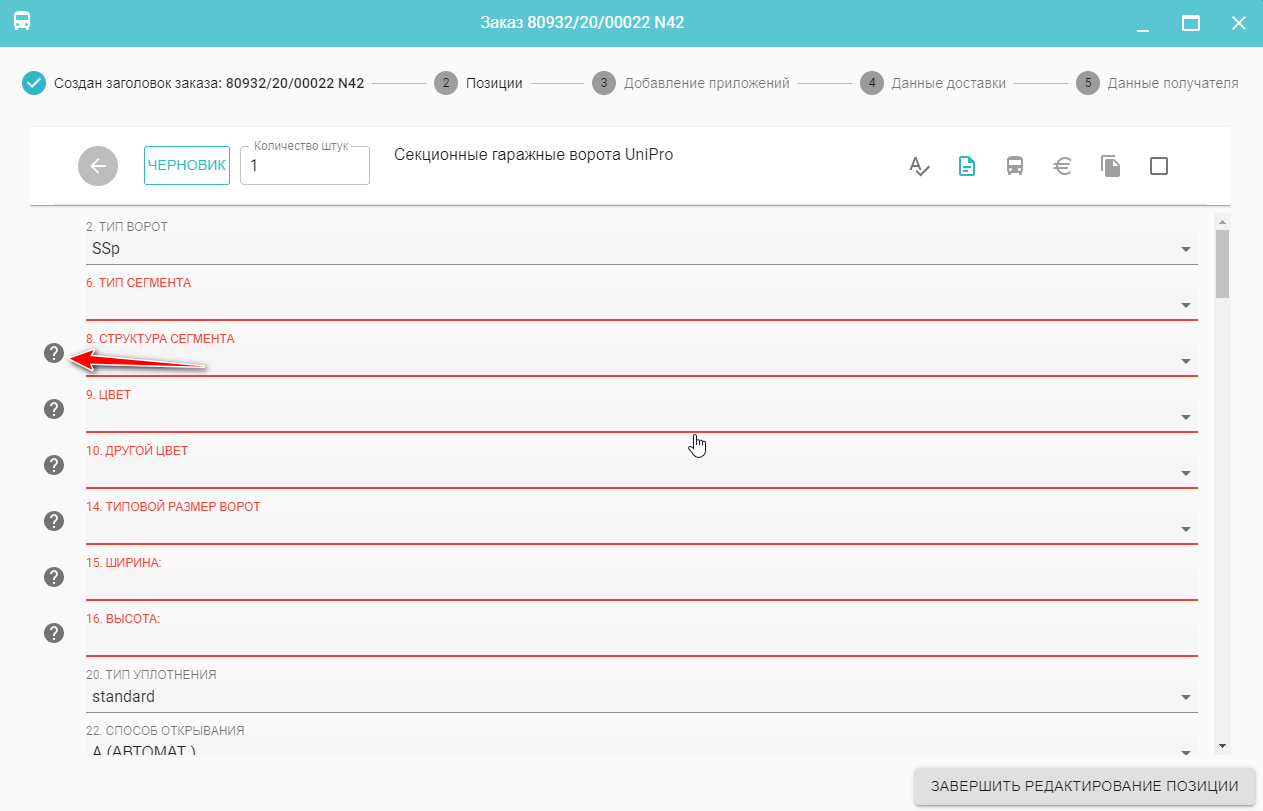The image size is (1263, 811).
Task: Expand the Типовой размер ворот dropdown
Action: tap(1185, 529)
